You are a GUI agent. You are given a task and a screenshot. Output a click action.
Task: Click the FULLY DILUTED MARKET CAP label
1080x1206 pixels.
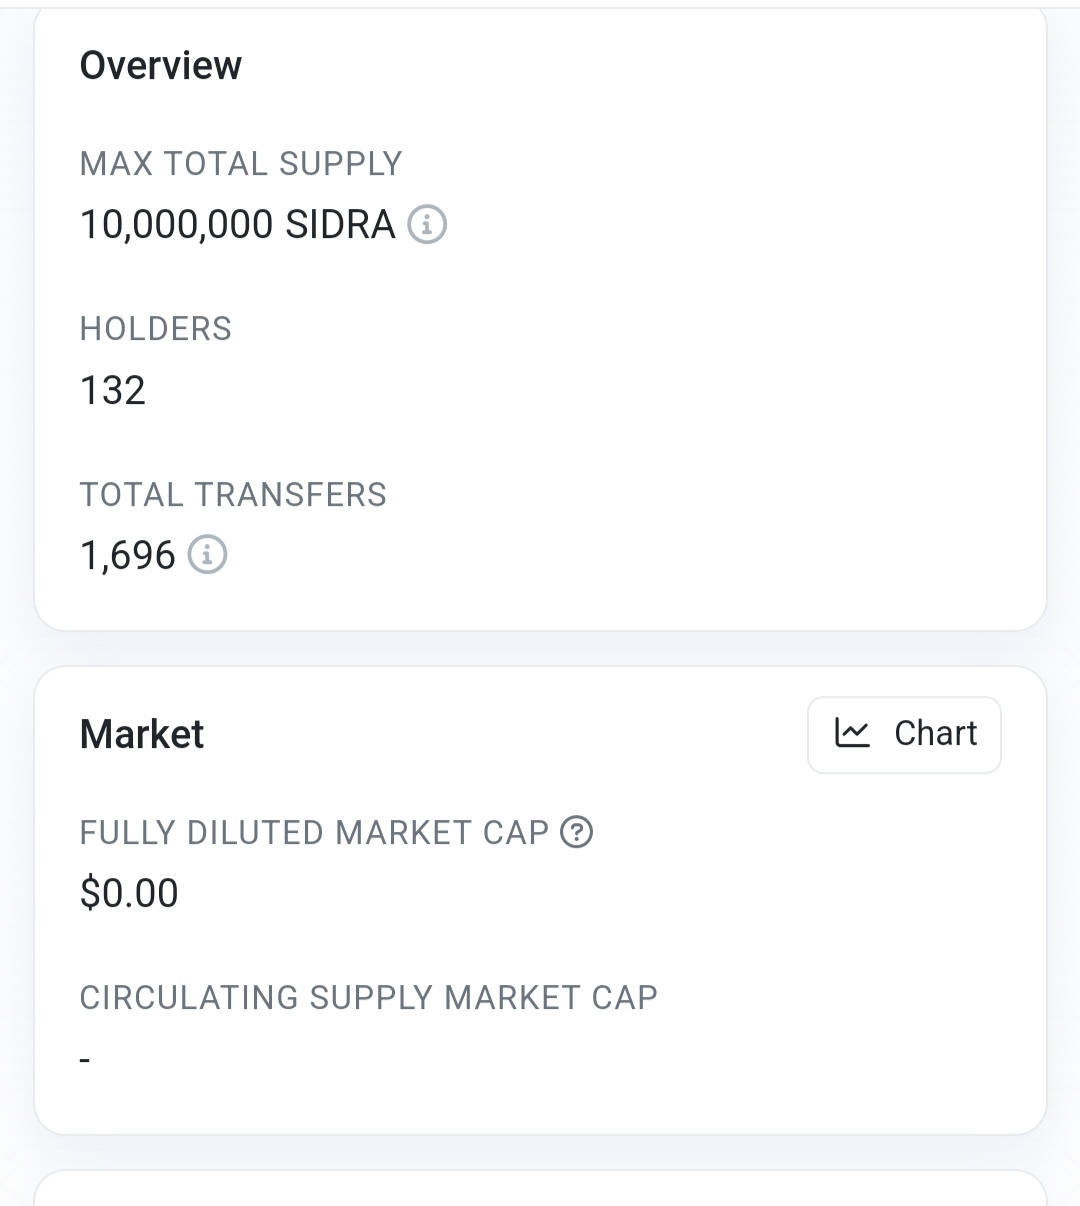(x=315, y=832)
